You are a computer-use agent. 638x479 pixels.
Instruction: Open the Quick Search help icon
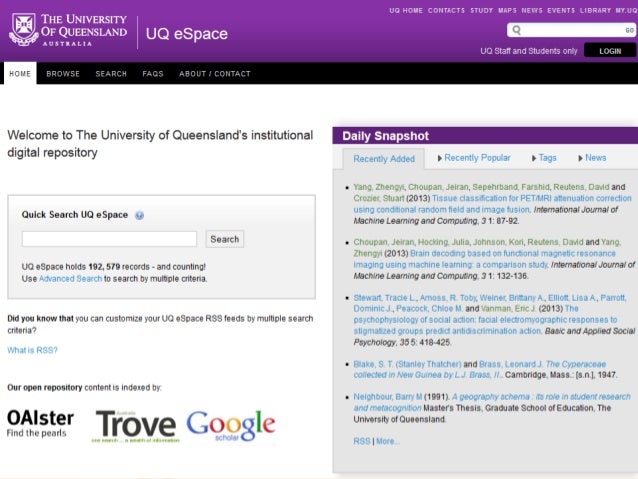pos(140,215)
